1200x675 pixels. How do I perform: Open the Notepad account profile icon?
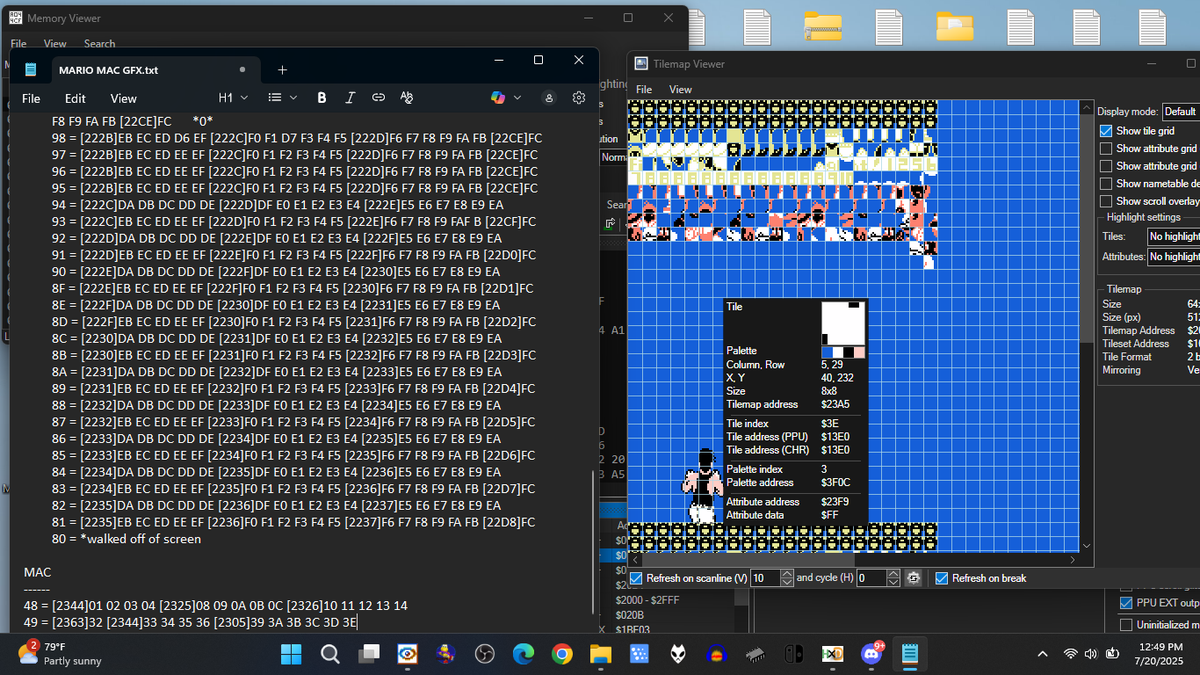pos(549,98)
